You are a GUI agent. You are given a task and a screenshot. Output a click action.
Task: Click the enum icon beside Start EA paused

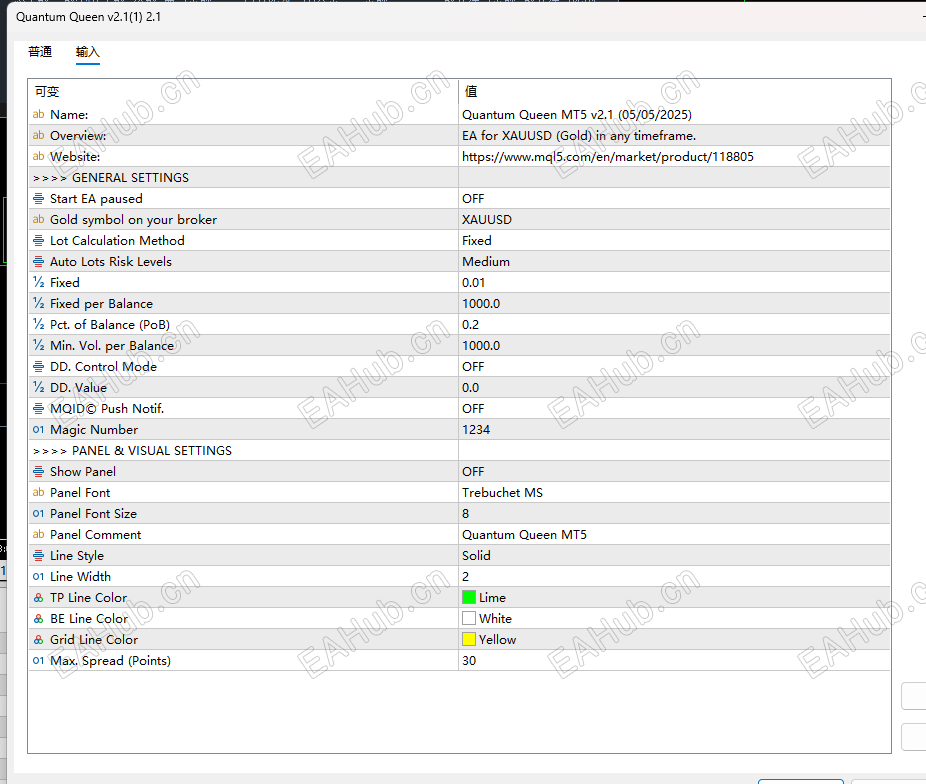point(38,198)
